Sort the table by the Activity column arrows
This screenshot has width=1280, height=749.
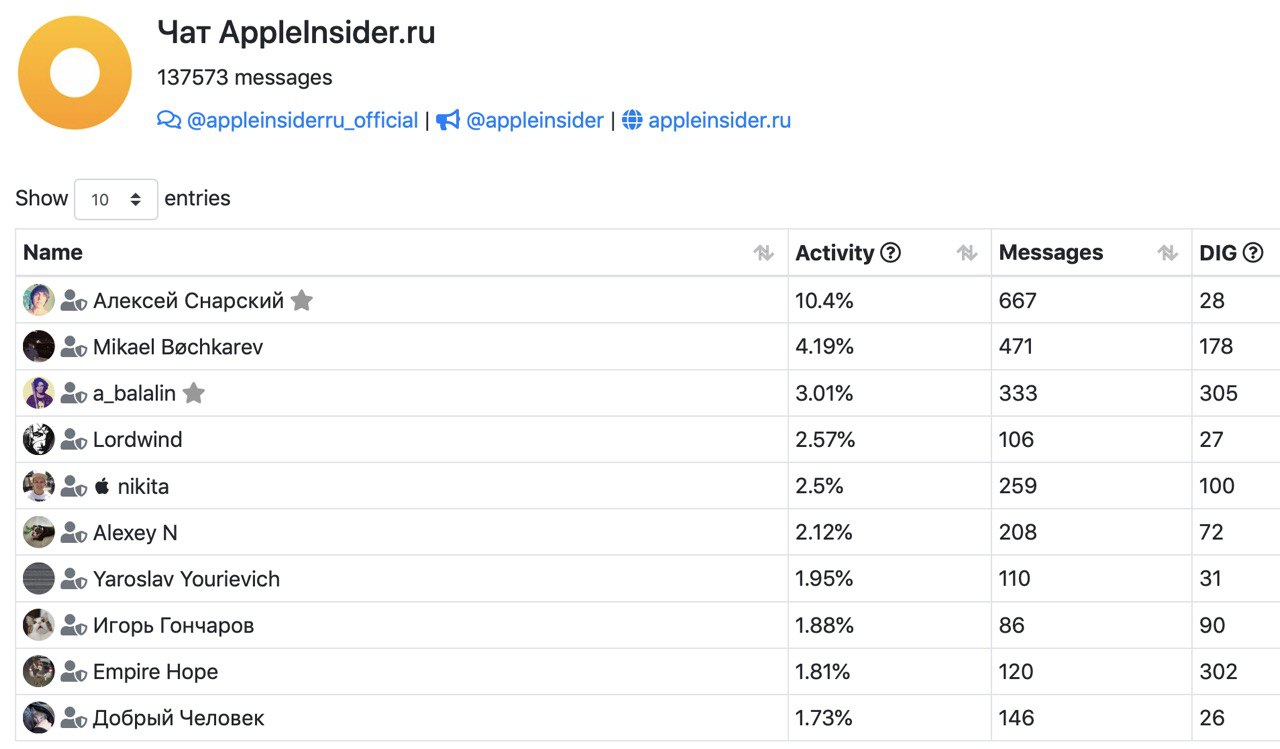(967, 253)
